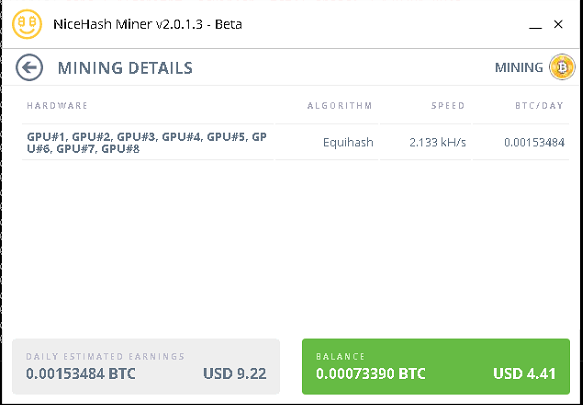Select the GPU#1 to GPU#8 hardware row
Viewport: 583px width, 405px height.
click(x=296, y=142)
